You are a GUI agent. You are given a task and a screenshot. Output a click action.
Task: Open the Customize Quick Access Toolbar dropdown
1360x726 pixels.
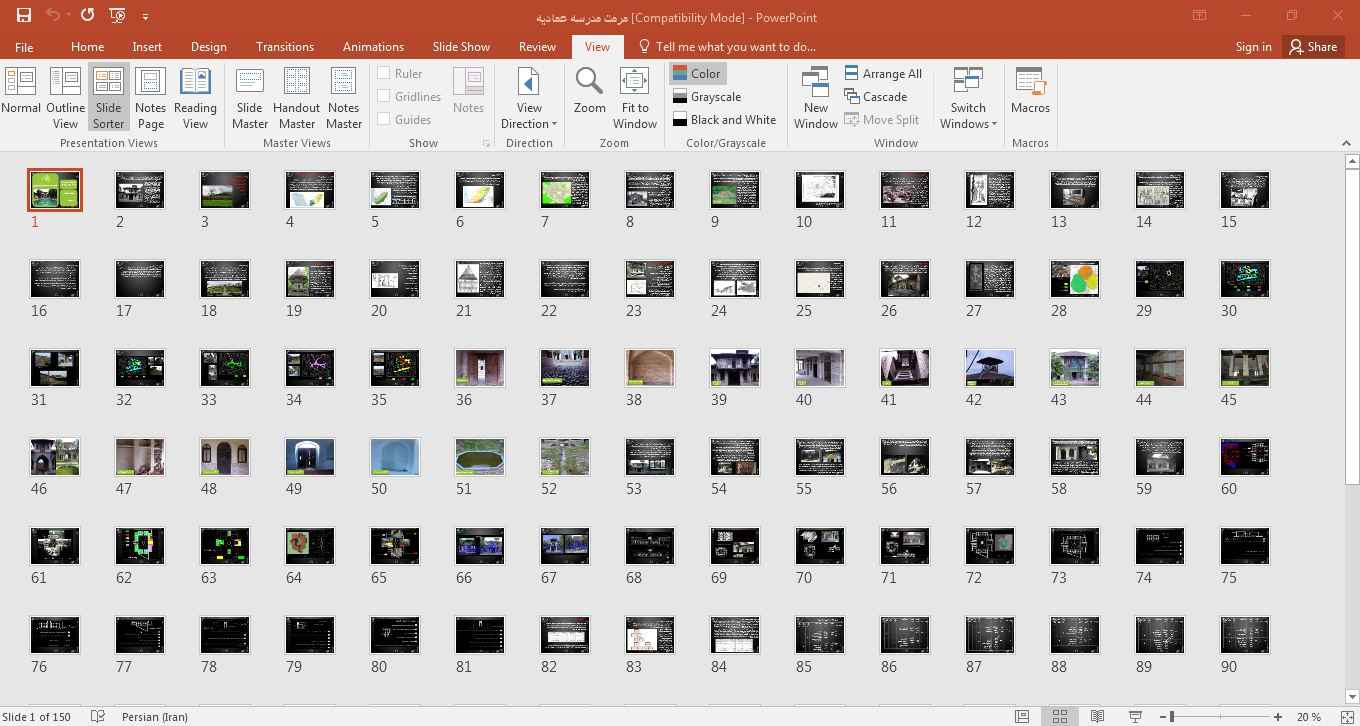point(146,17)
